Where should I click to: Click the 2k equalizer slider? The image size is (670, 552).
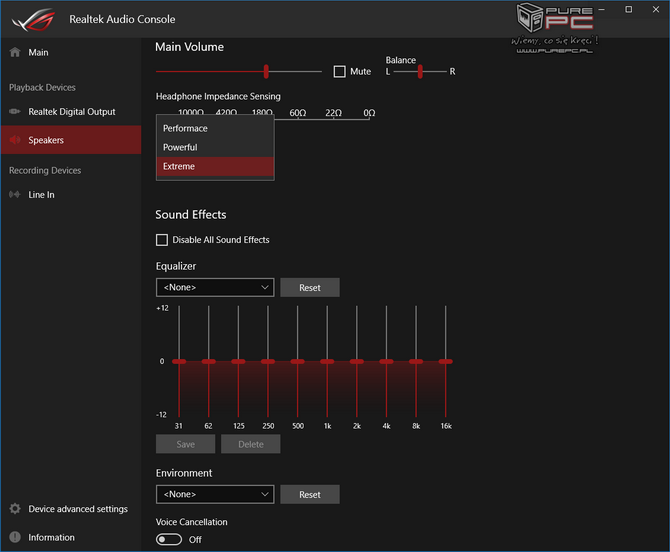tap(357, 361)
